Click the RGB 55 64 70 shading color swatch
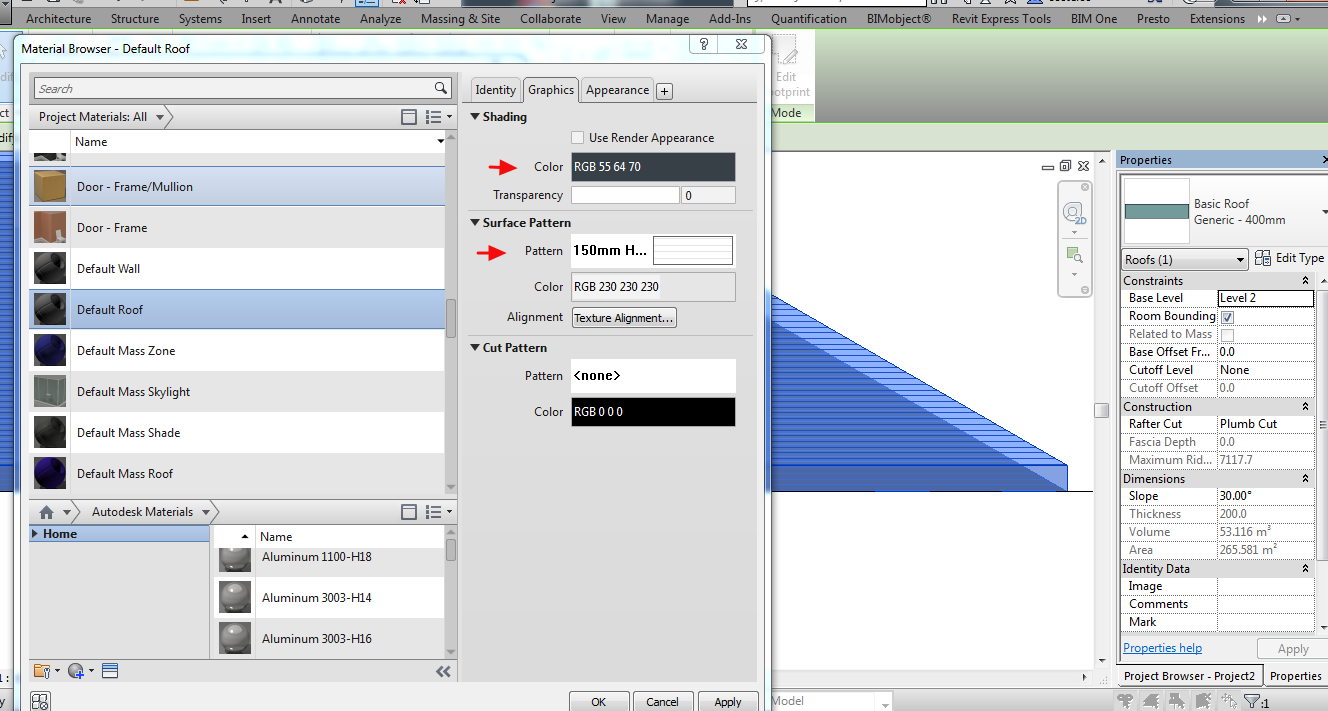 652,166
